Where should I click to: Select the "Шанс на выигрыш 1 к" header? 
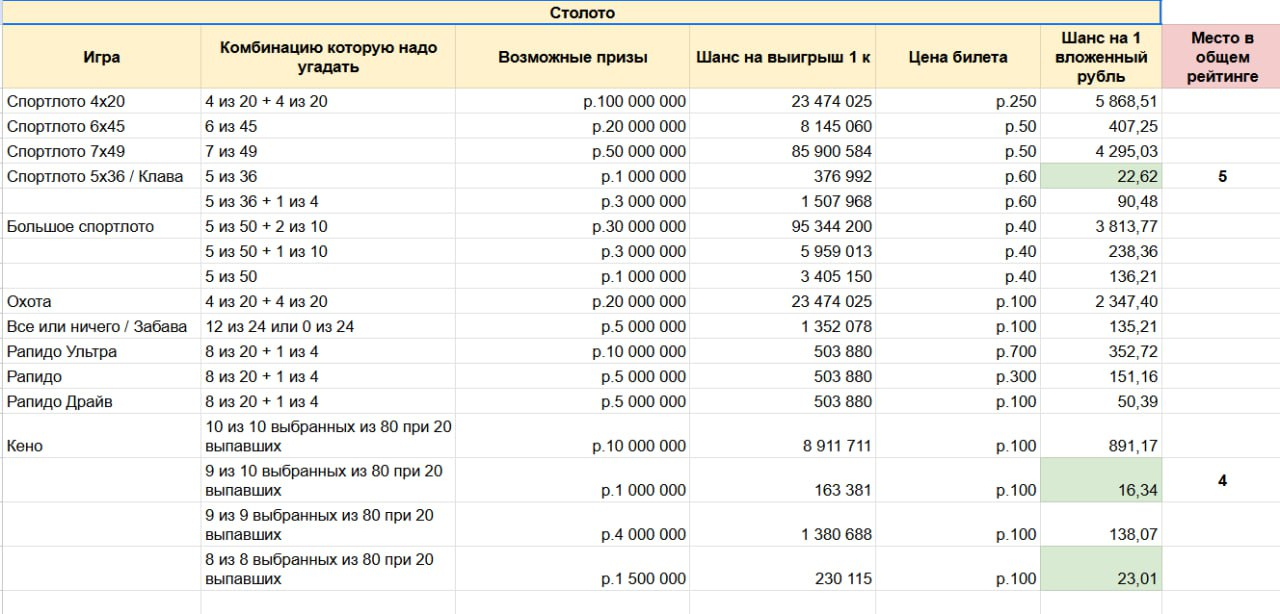point(783,57)
